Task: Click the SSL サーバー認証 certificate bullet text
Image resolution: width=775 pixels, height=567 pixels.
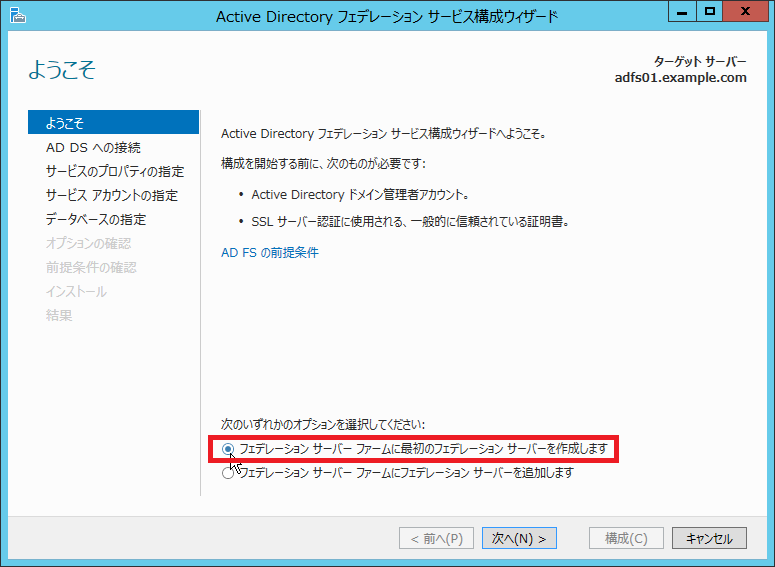Action: [x=410, y=221]
